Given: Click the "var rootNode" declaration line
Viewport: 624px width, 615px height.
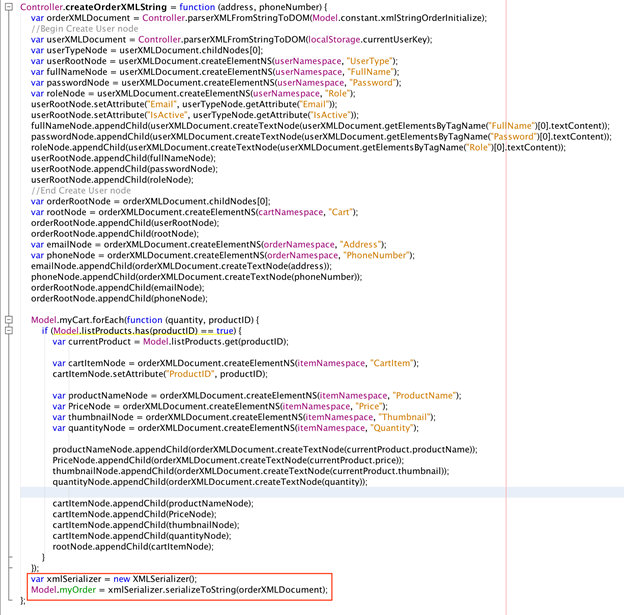Looking at the screenshot, I should pyautogui.click(x=195, y=212).
